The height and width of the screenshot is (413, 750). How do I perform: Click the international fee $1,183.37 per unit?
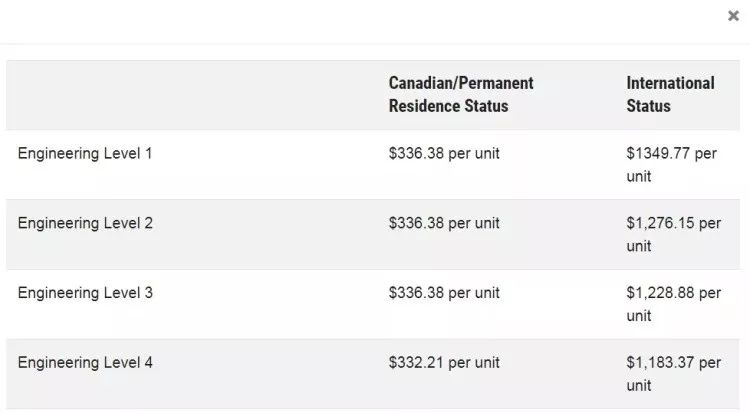673,374
